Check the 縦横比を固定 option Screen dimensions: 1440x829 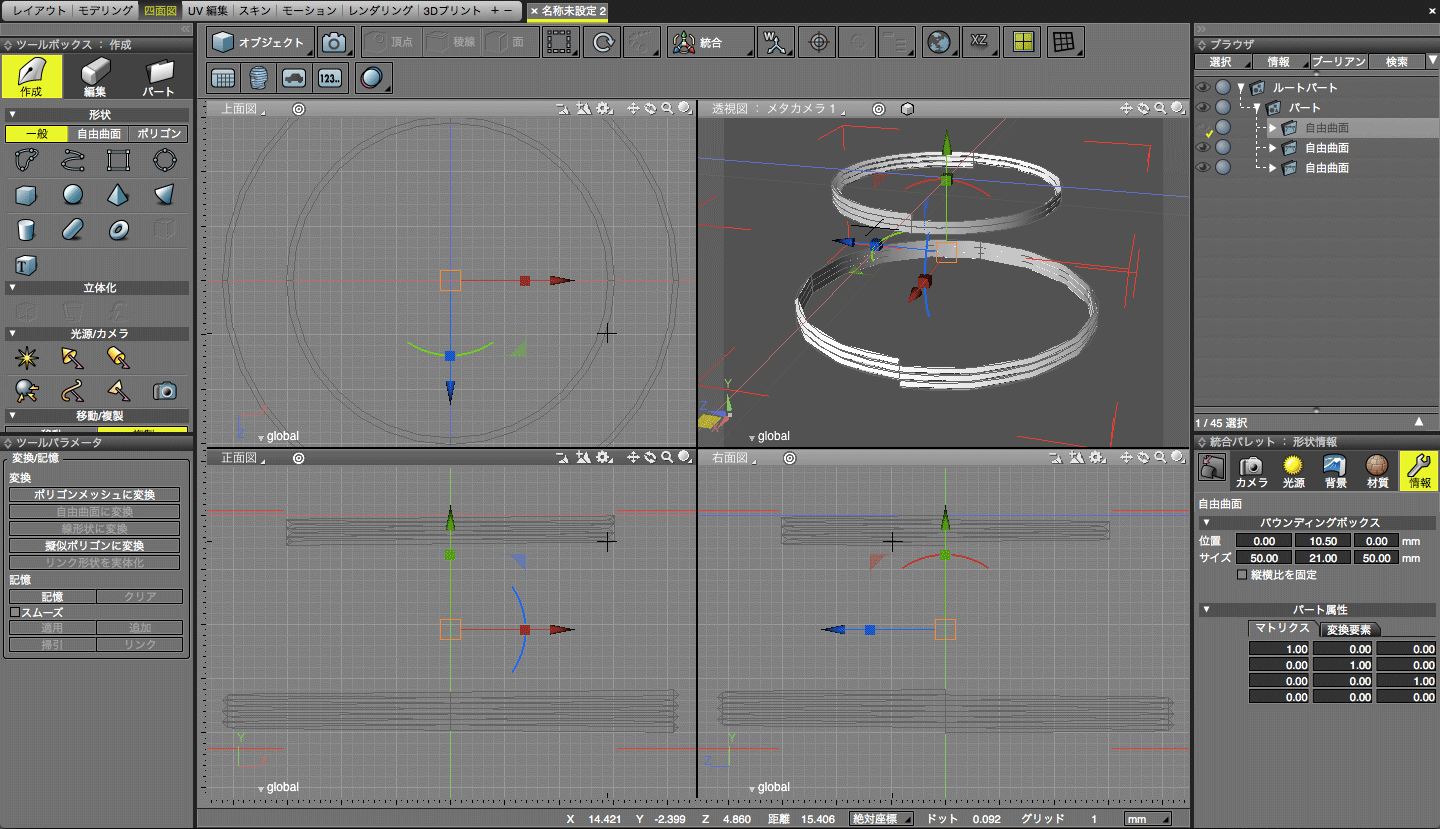pyautogui.click(x=1242, y=575)
